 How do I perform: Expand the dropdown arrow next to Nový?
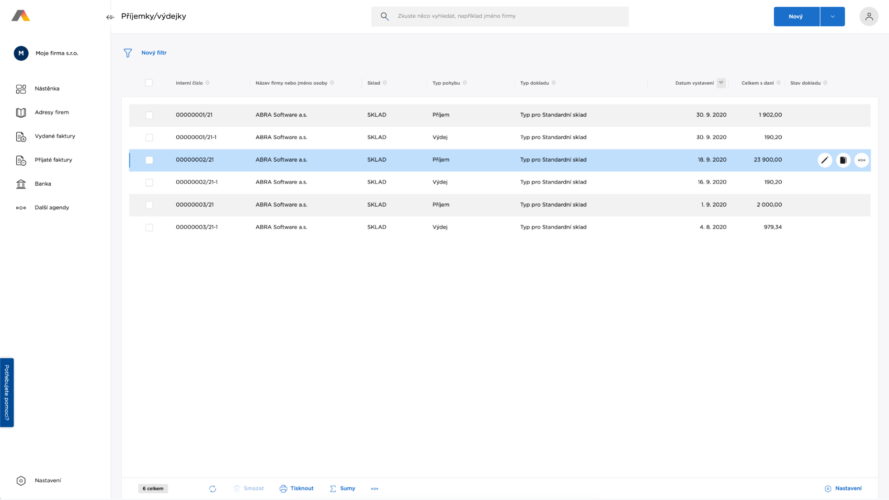[x=832, y=16]
